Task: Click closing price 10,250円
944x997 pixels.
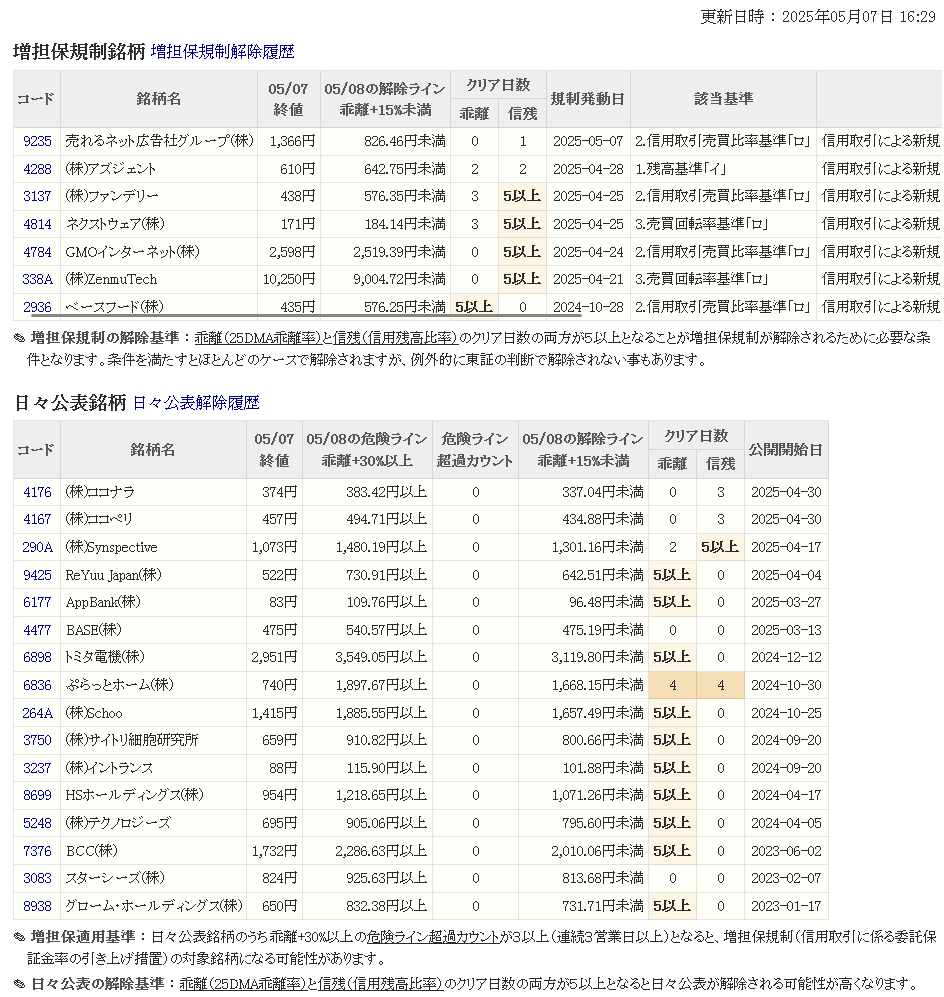Action: [x=289, y=279]
